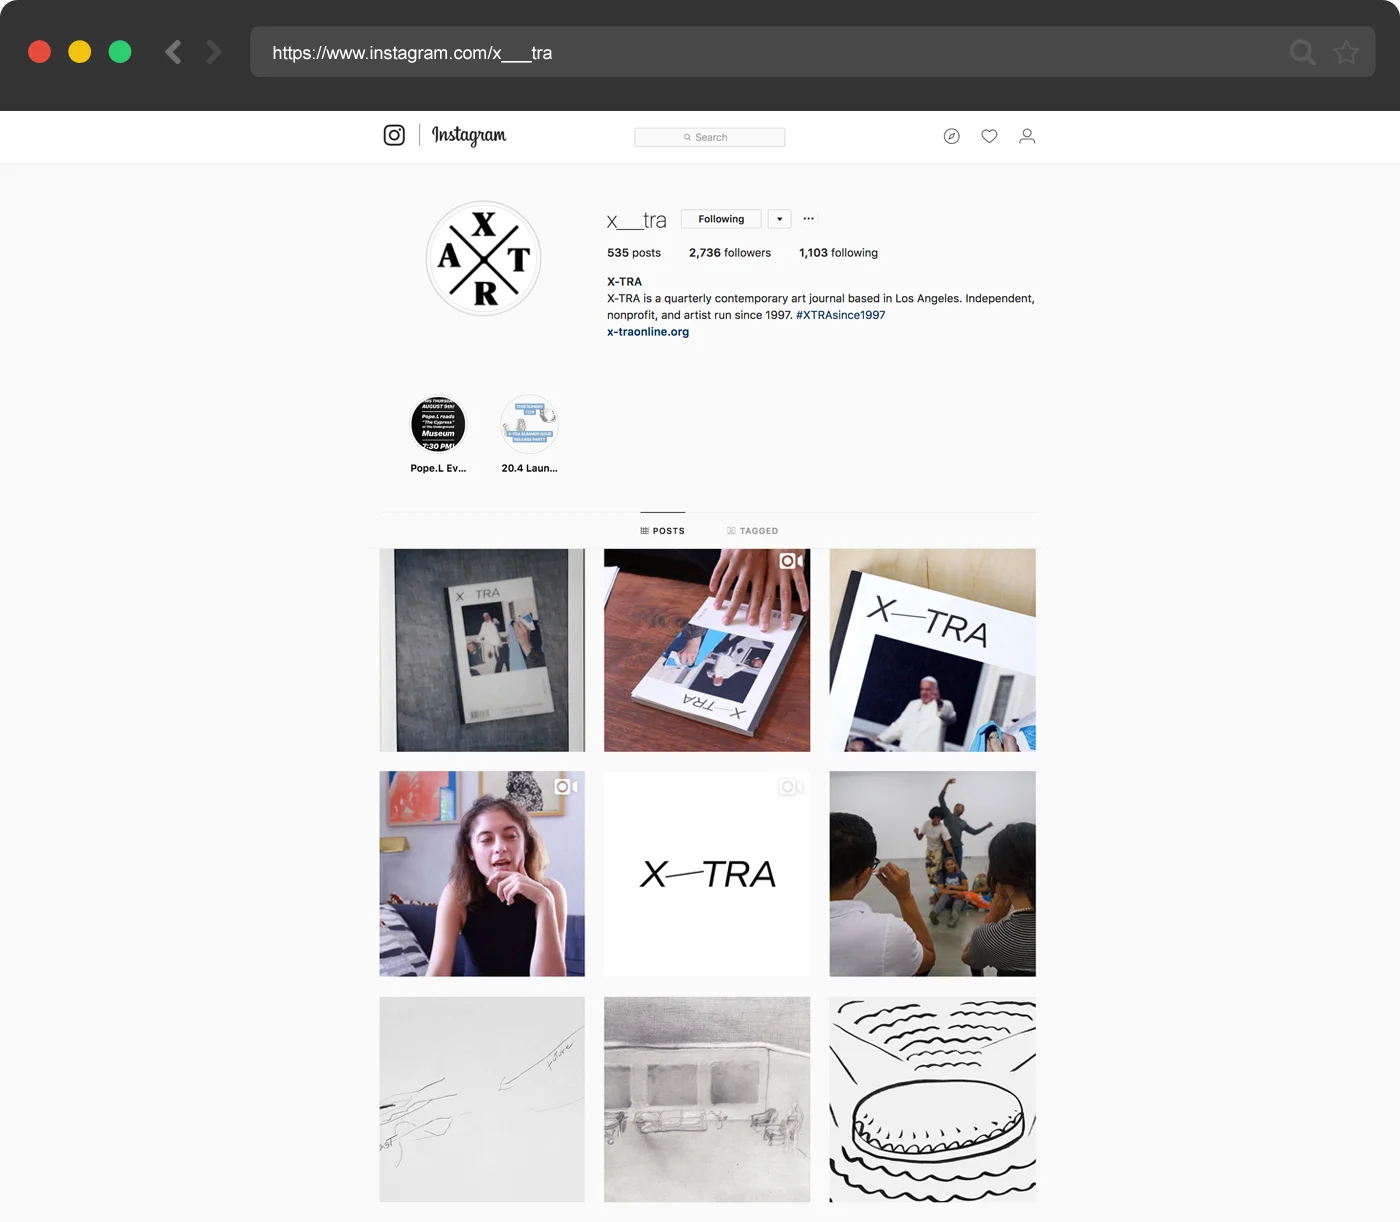Screen dimensions: 1400x1222
Task: Click the yellow minimize window button
Action: (80, 52)
